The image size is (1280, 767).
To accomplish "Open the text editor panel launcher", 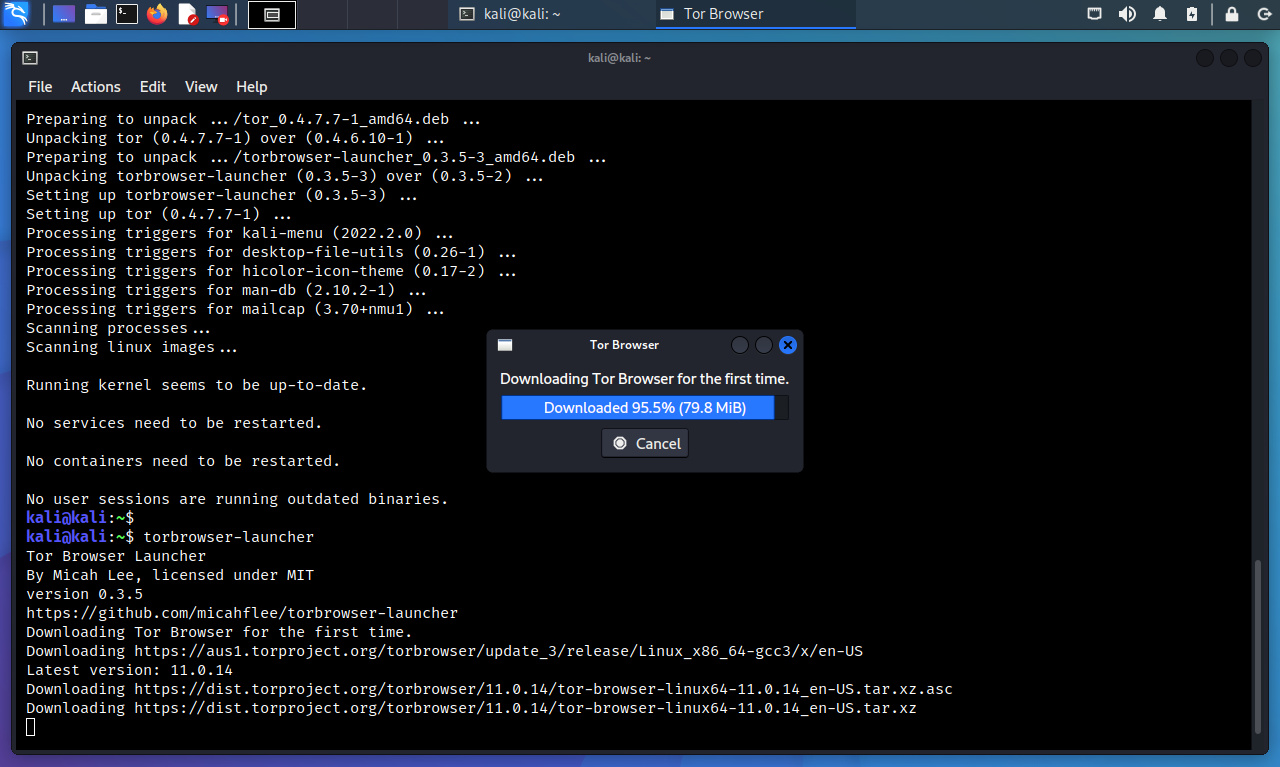I will (188, 14).
